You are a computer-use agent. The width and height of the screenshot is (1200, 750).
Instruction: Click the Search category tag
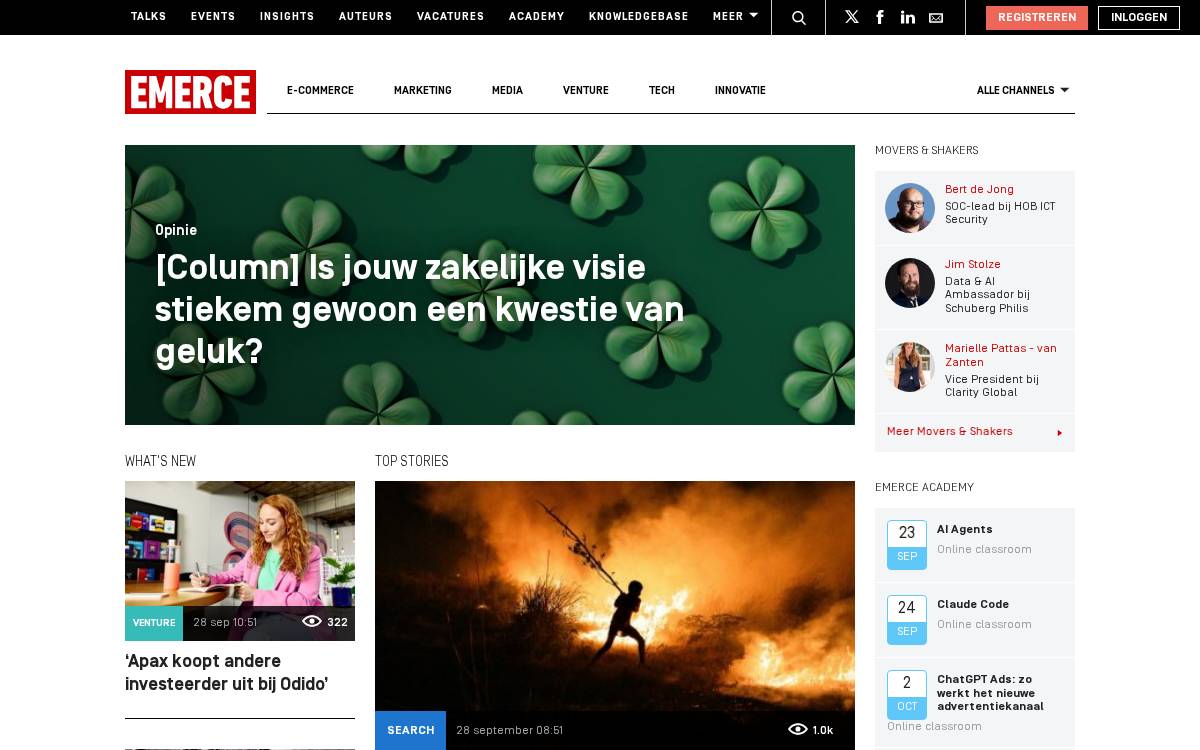[x=411, y=731]
